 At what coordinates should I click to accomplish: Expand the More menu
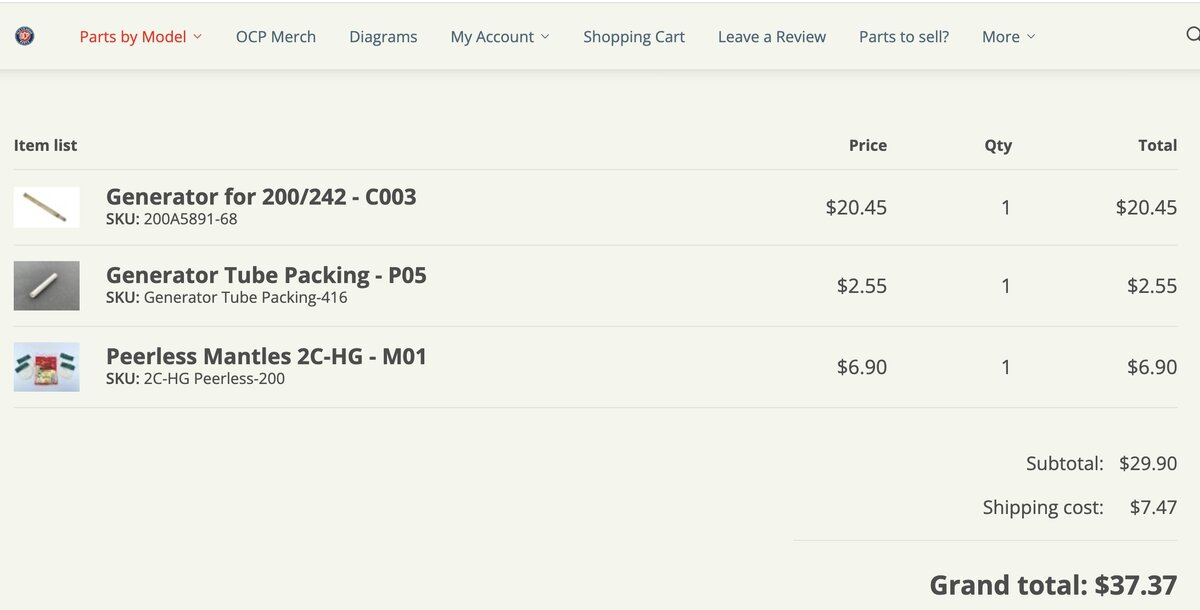pyautogui.click(x=1008, y=36)
